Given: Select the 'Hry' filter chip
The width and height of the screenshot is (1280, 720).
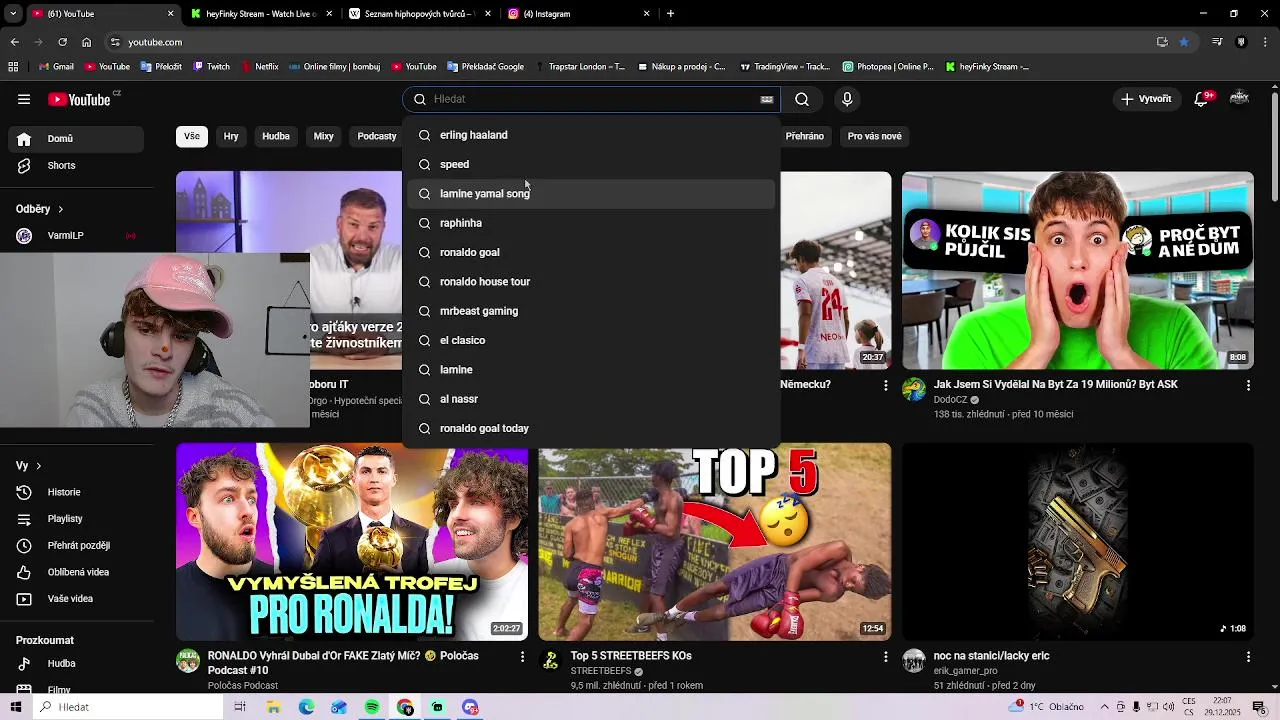Looking at the screenshot, I should point(231,136).
